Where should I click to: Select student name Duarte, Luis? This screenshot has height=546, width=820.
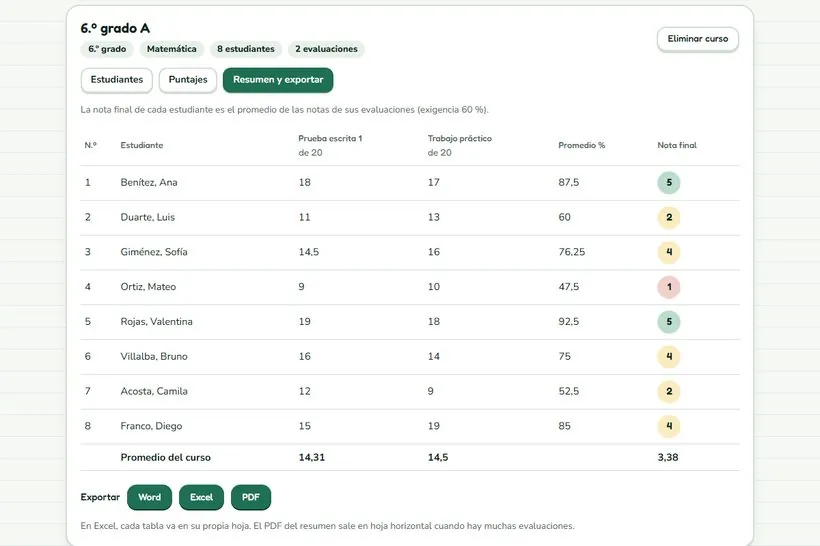point(147,218)
